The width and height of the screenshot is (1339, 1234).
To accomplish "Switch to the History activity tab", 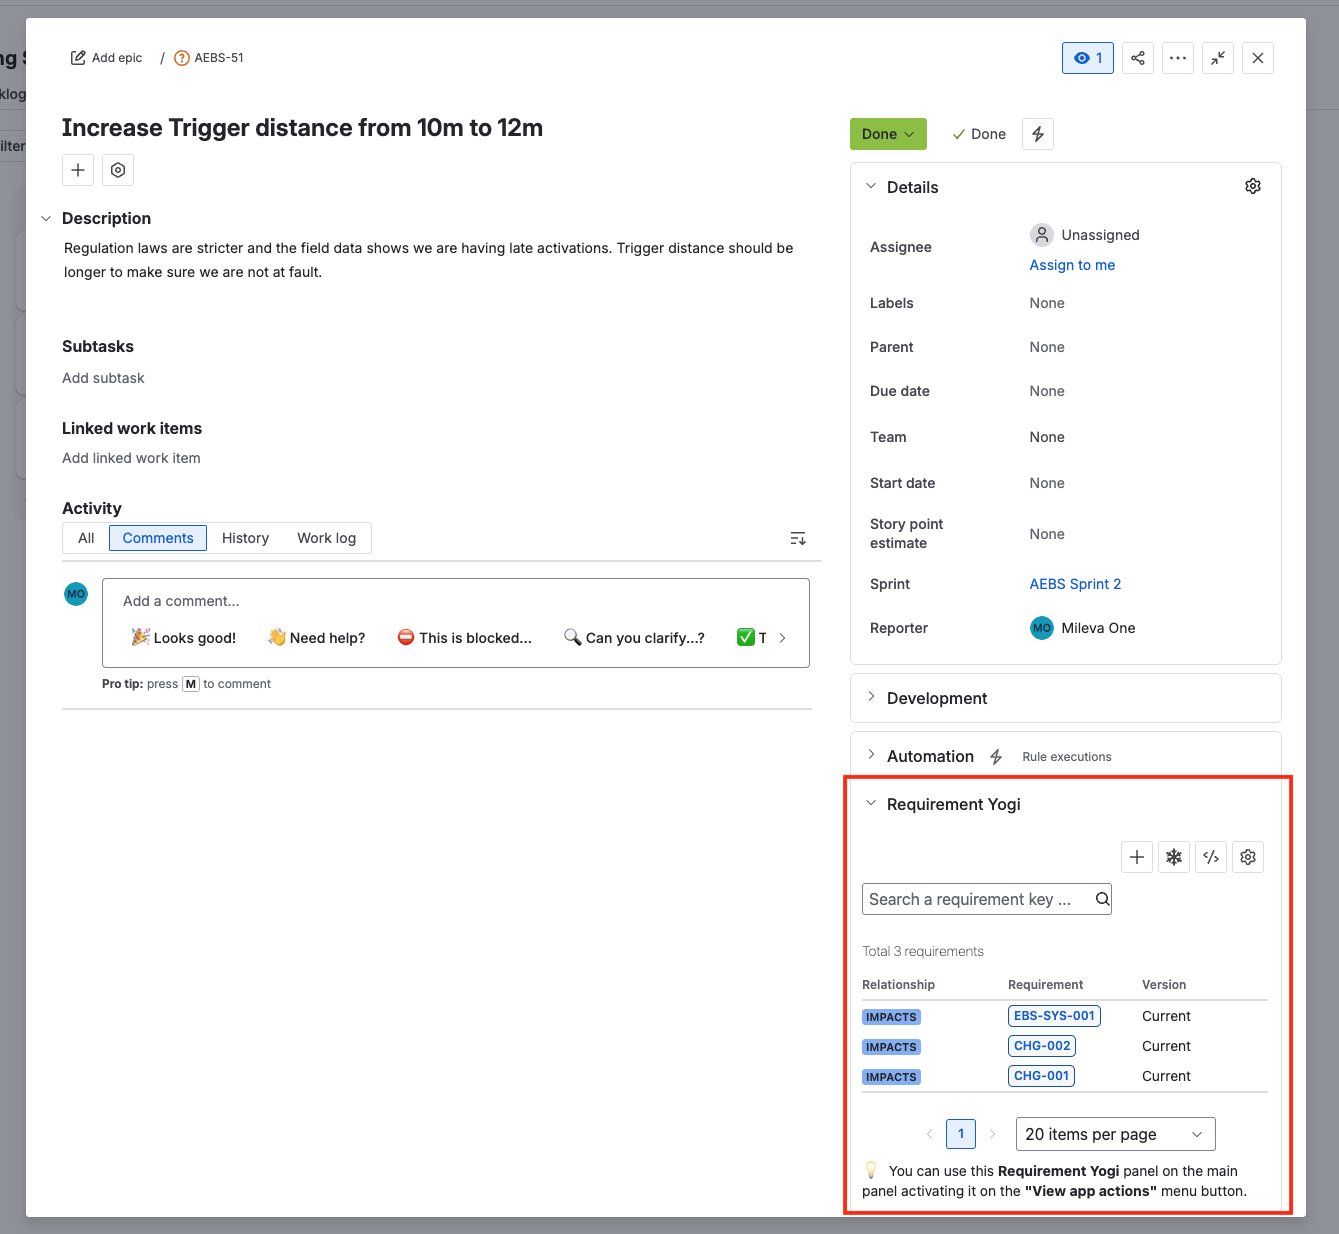I will pos(245,538).
